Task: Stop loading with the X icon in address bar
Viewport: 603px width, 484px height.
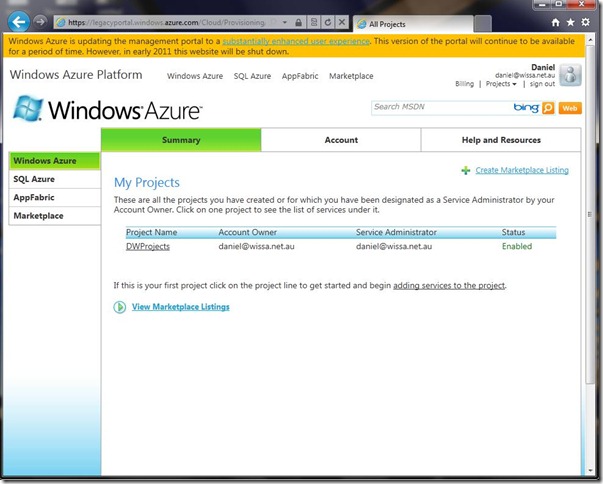Action: 341,22
